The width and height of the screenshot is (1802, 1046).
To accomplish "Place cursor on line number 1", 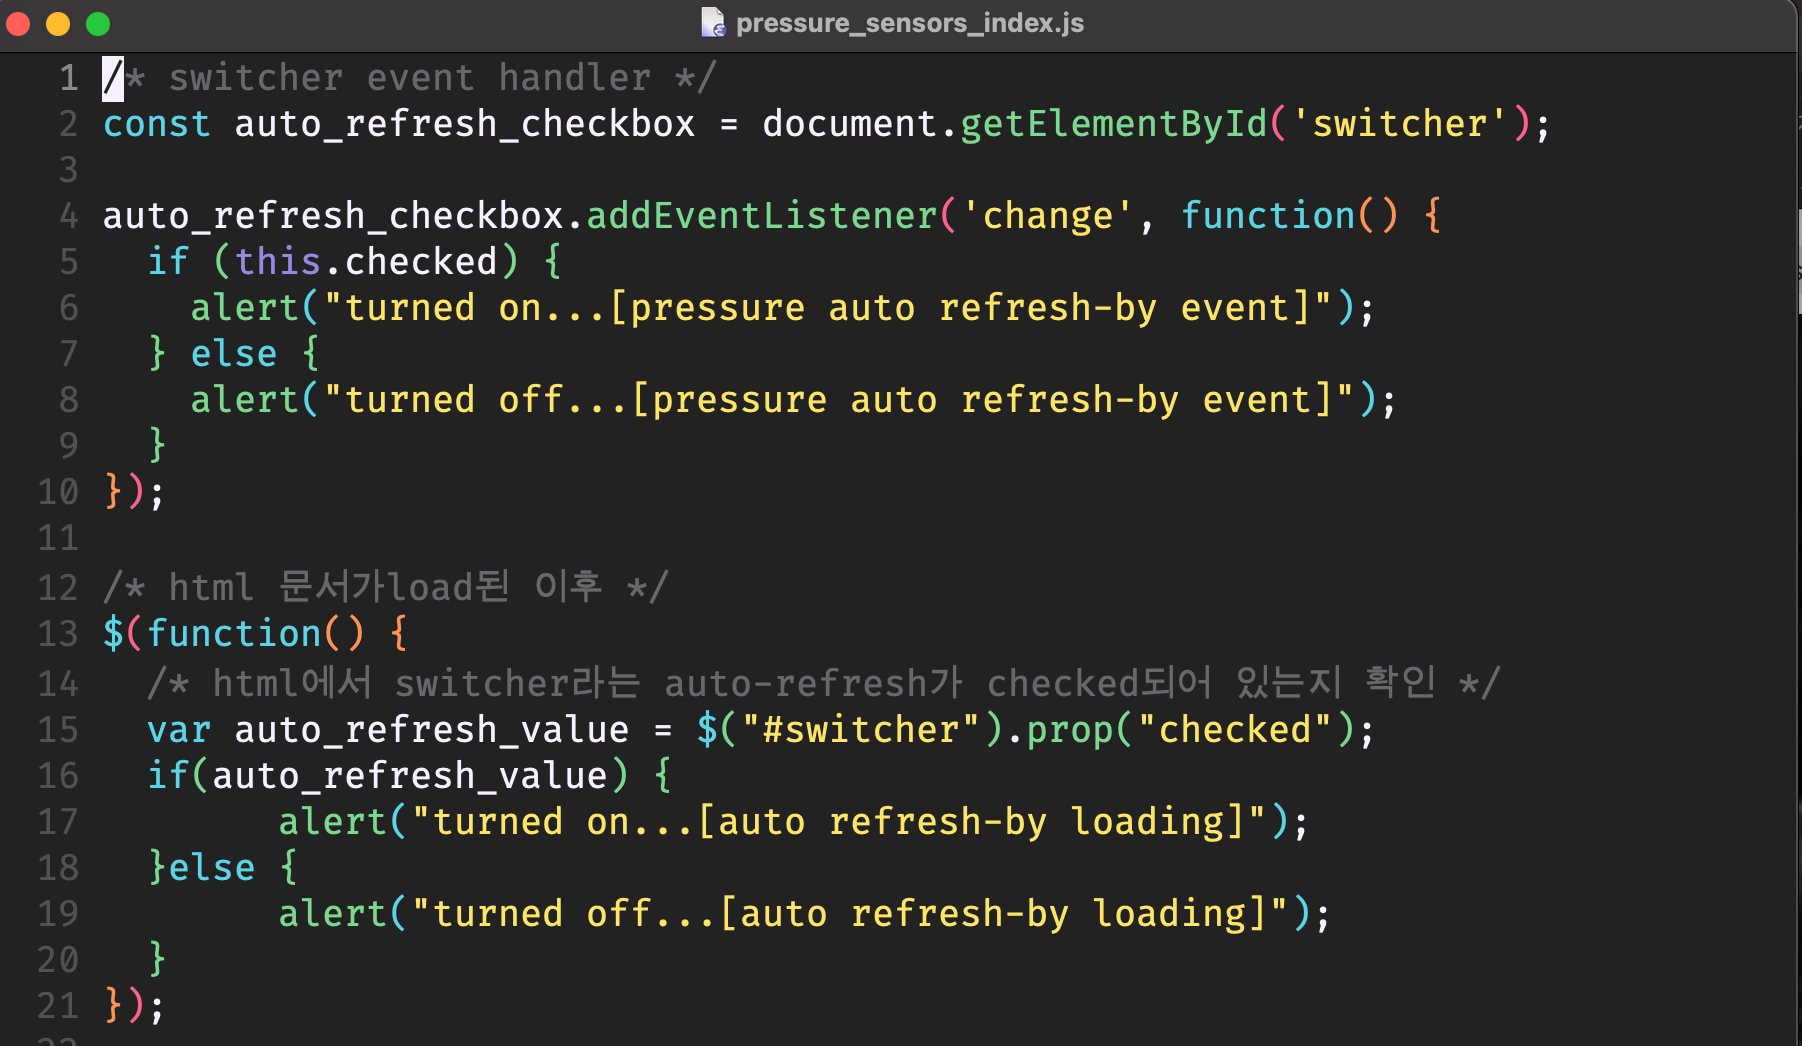I will [x=68, y=78].
